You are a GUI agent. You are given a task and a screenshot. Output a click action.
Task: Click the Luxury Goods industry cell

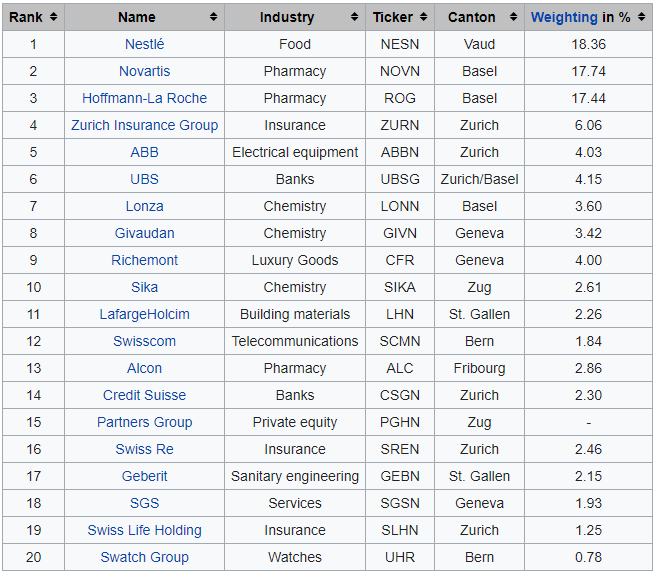click(295, 260)
